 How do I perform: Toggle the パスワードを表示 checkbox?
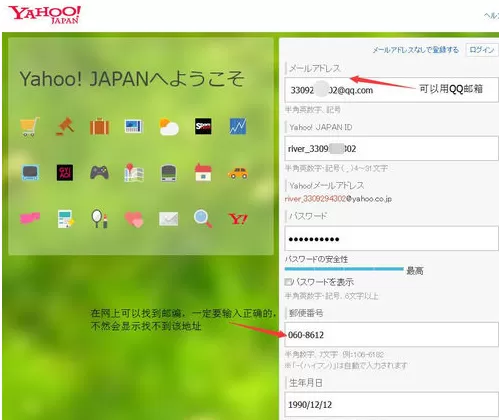[288, 282]
